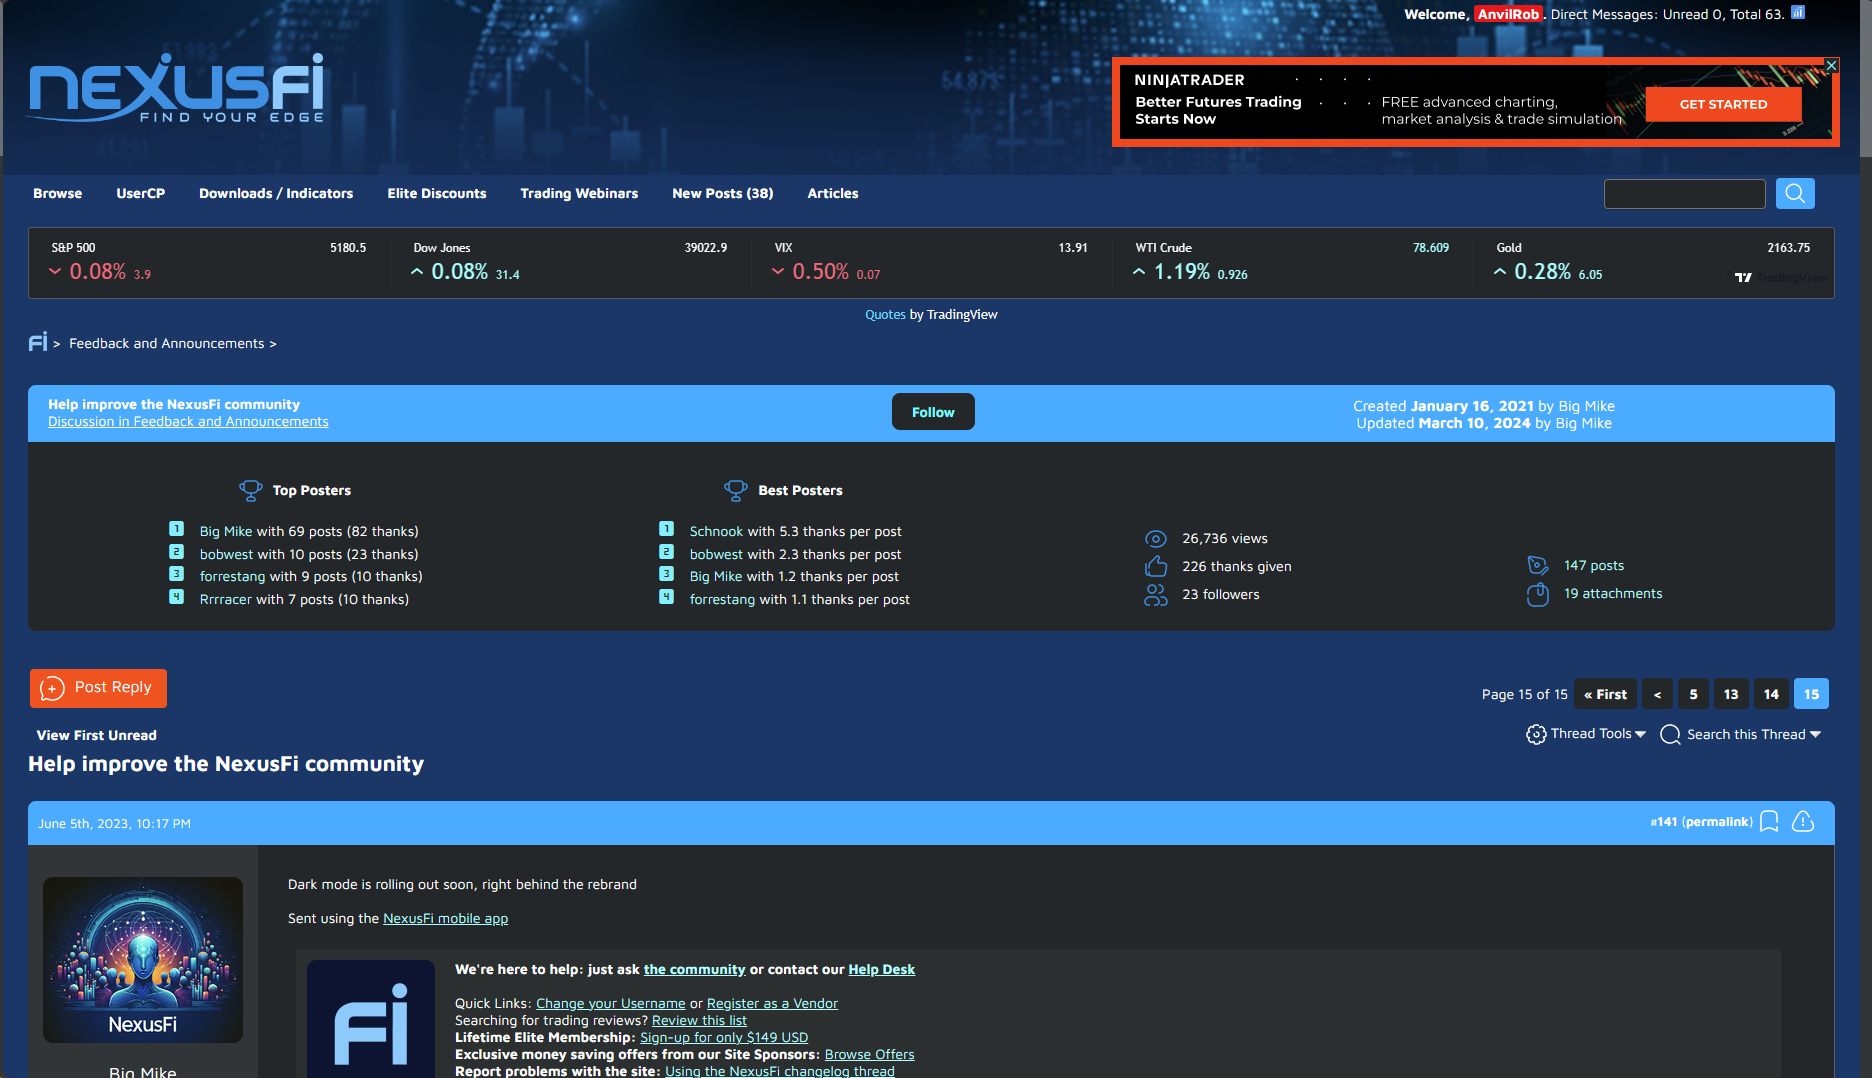Open Trading Webinars menu
The width and height of the screenshot is (1872, 1078).
coord(579,194)
